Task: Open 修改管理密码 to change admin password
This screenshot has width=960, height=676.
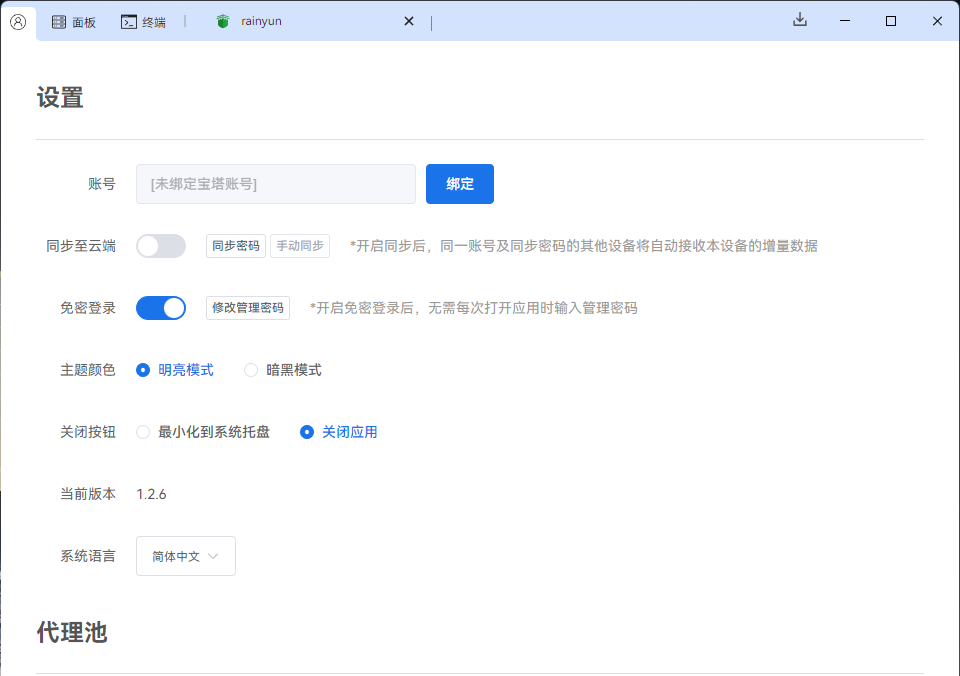Action: (x=248, y=307)
